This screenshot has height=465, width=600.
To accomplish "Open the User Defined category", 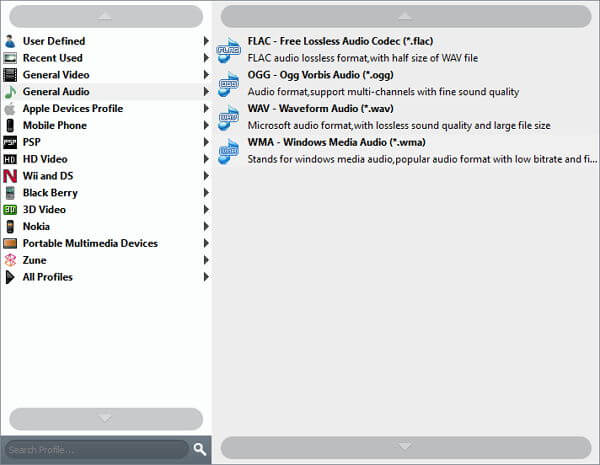I will click(106, 41).
